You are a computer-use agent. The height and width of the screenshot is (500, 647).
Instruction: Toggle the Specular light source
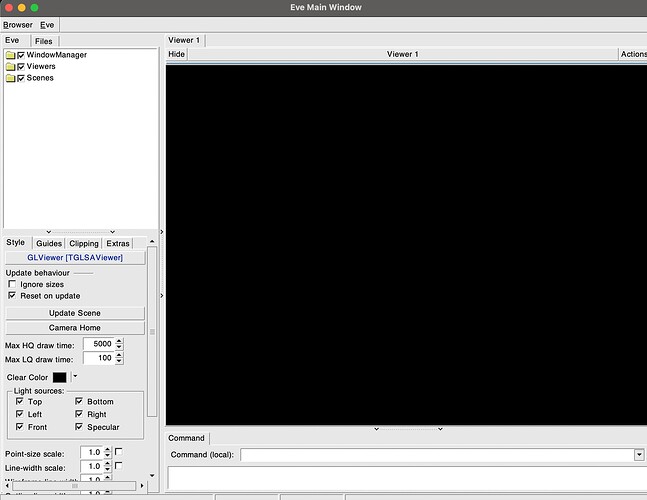pos(79,427)
